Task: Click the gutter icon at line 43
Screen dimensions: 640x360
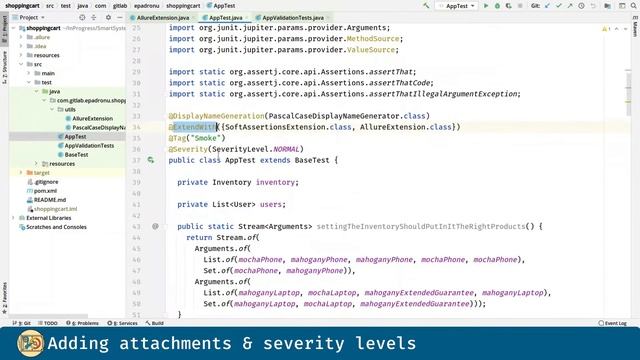Action: (155, 226)
